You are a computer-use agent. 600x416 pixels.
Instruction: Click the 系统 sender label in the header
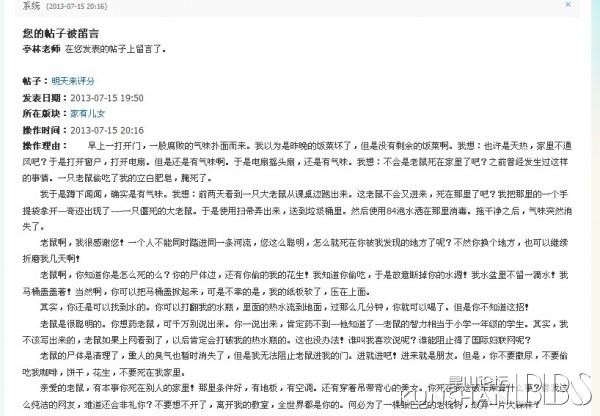[x=31, y=5]
